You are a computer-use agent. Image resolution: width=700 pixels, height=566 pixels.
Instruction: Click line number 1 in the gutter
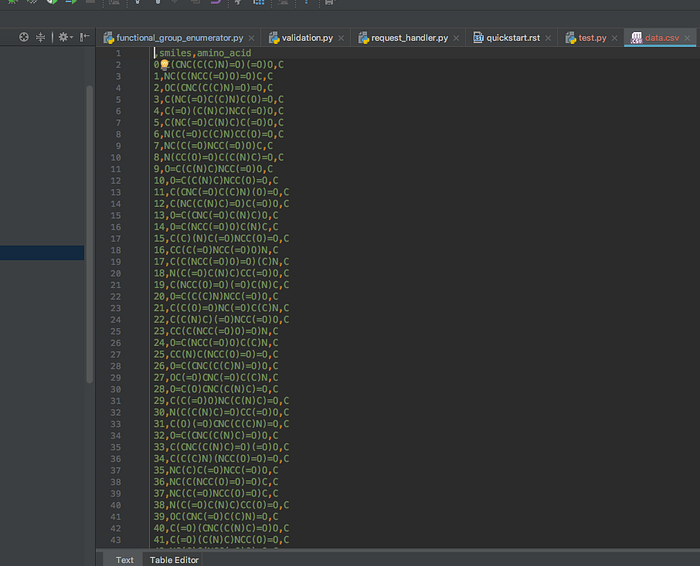coord(118,53)
